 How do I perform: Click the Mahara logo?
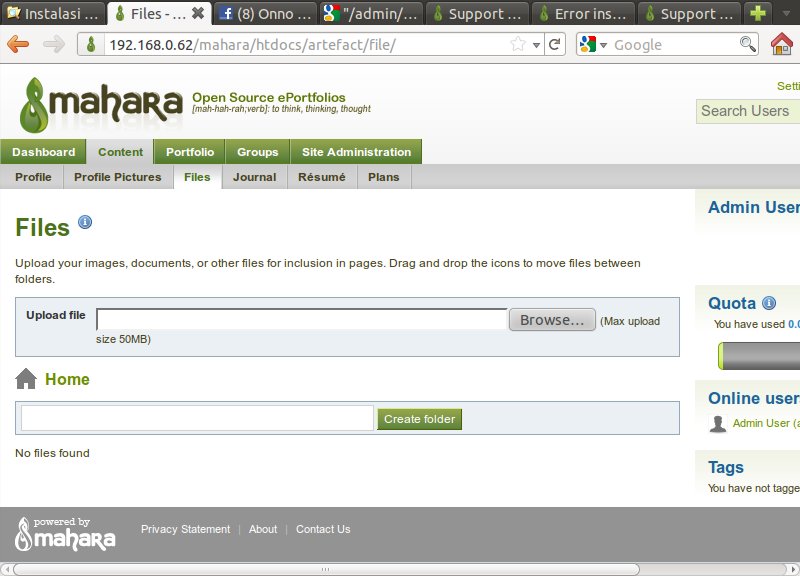coord(101,105)
